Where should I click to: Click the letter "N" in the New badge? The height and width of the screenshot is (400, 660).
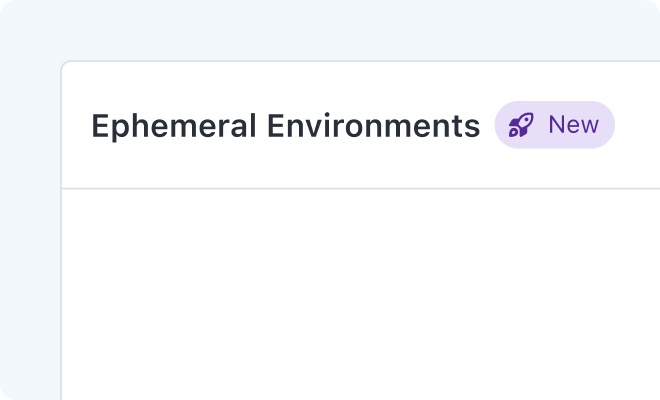point(556,125)
